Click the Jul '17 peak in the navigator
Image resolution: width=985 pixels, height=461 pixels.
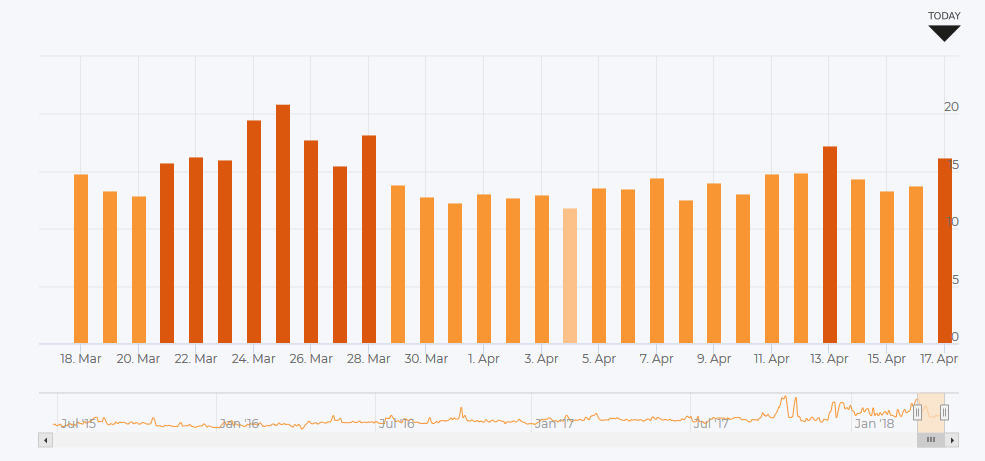[x=784, y=405]
